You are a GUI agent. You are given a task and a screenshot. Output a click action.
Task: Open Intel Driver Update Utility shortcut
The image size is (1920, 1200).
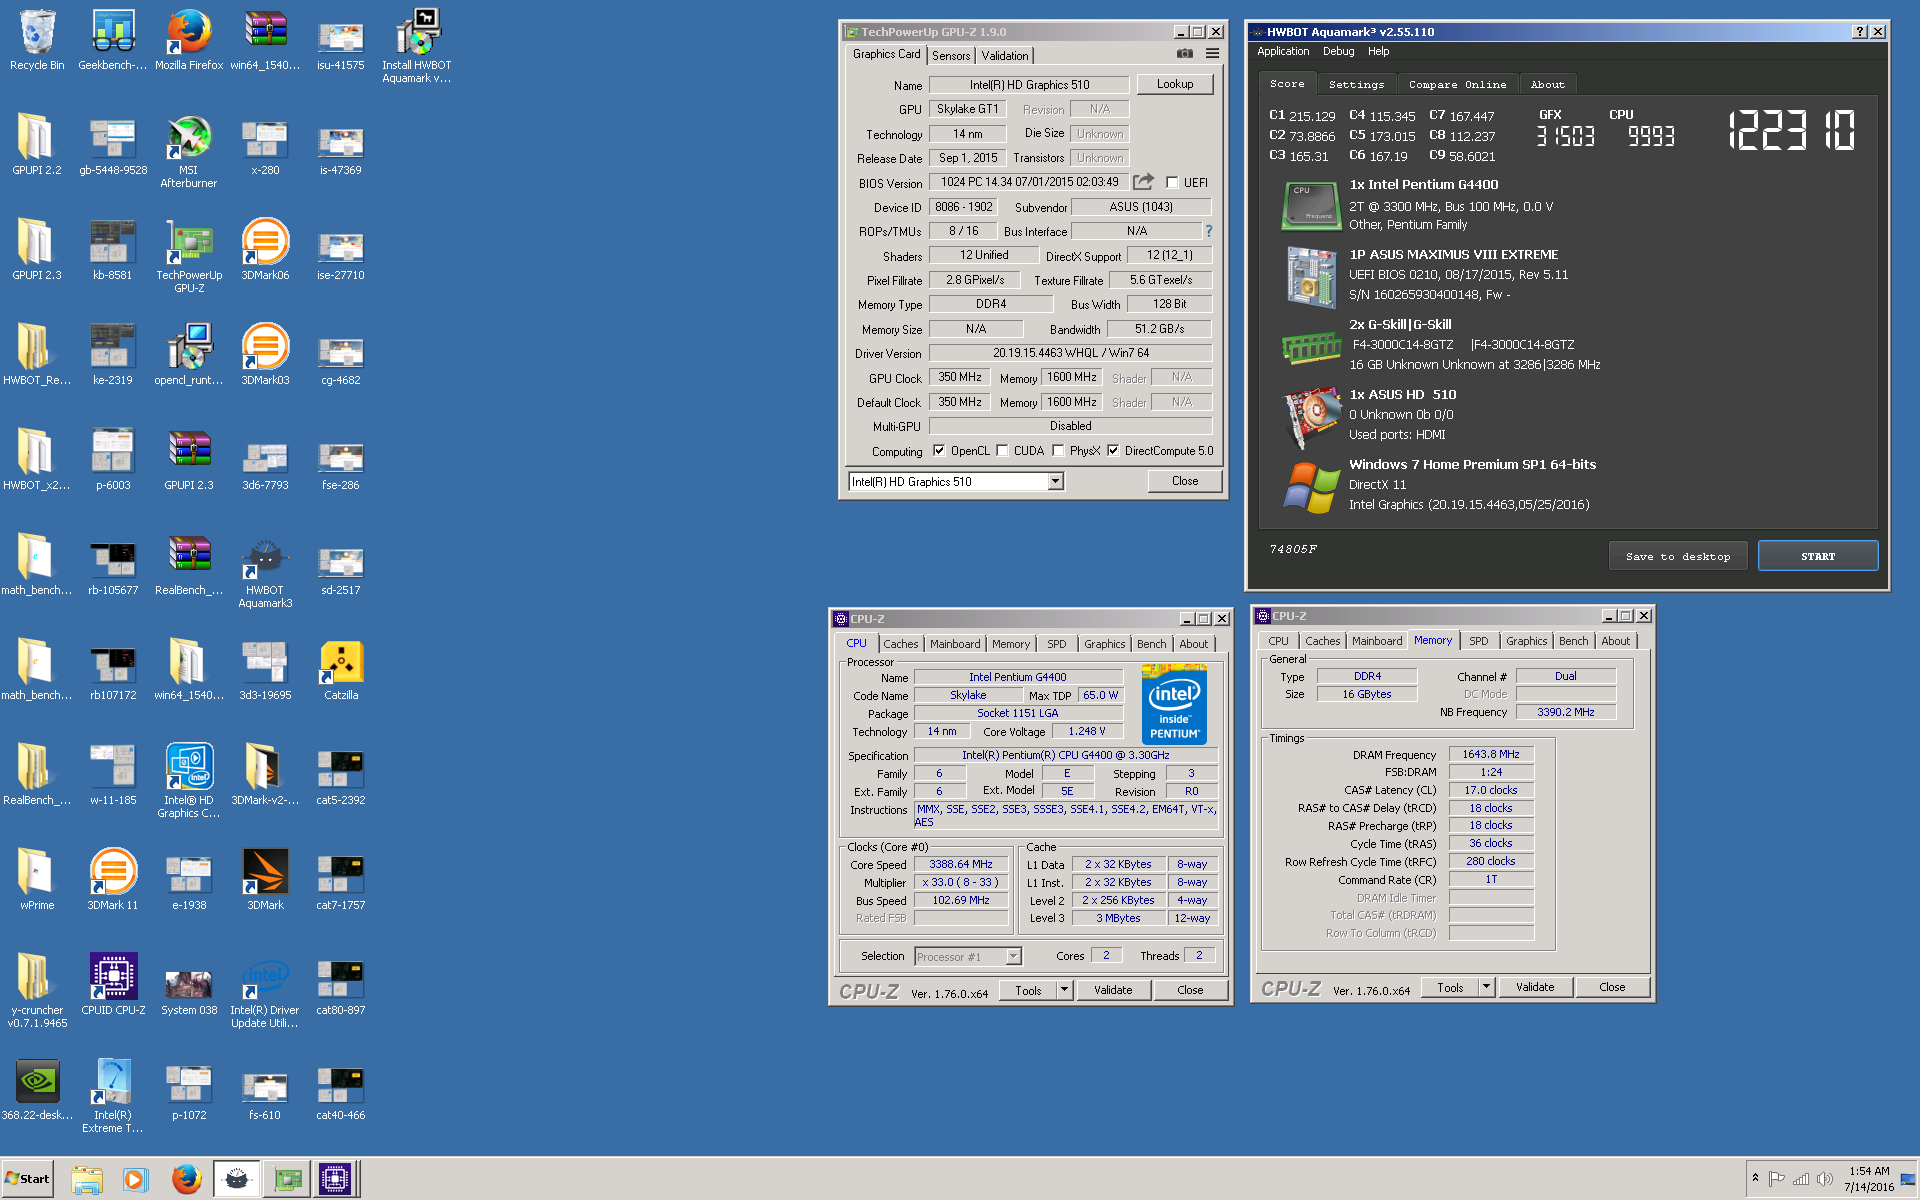pyautogui.click(x=265, y=992)
